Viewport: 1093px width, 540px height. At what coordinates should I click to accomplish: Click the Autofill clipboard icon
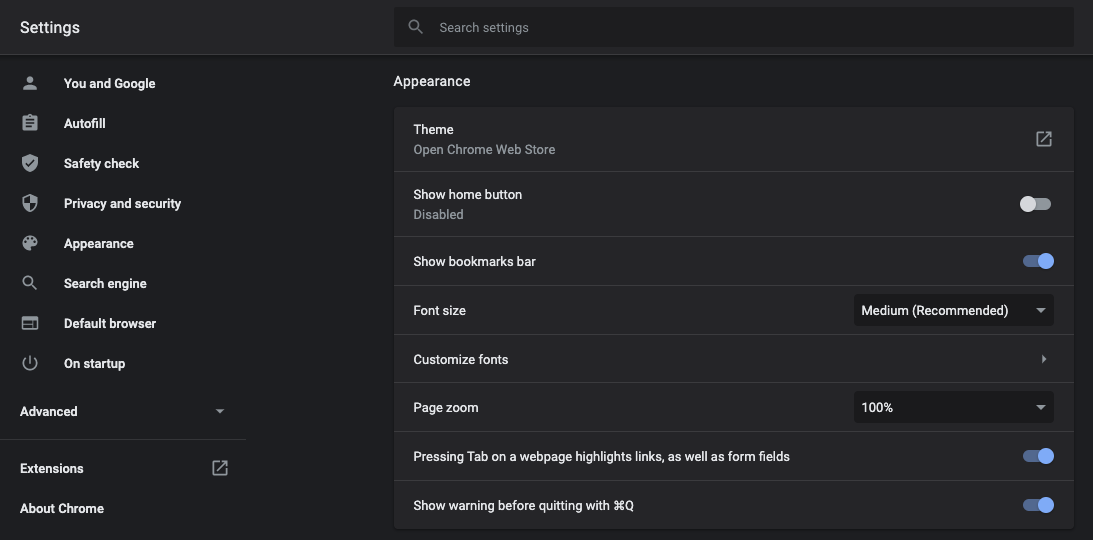(30, 123)
